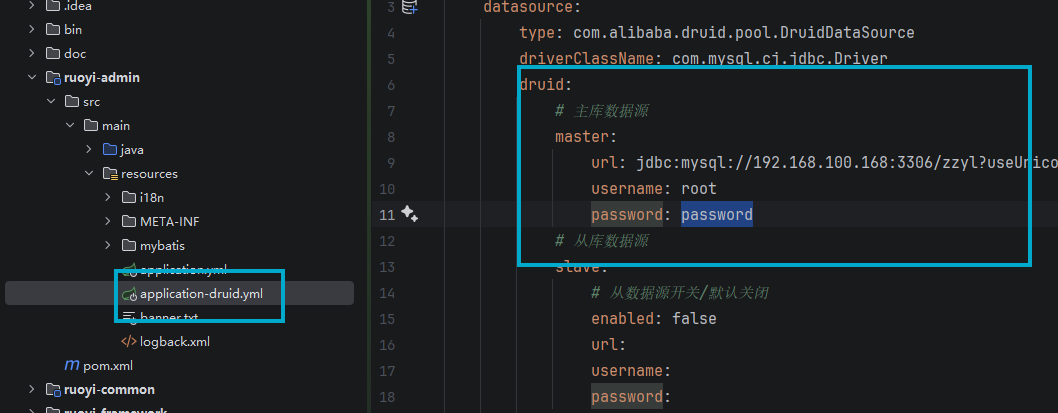This screenshot has width=1058, height=413.
Task: Click the druid: key on line 6
Action: click(x=546, y=85)
